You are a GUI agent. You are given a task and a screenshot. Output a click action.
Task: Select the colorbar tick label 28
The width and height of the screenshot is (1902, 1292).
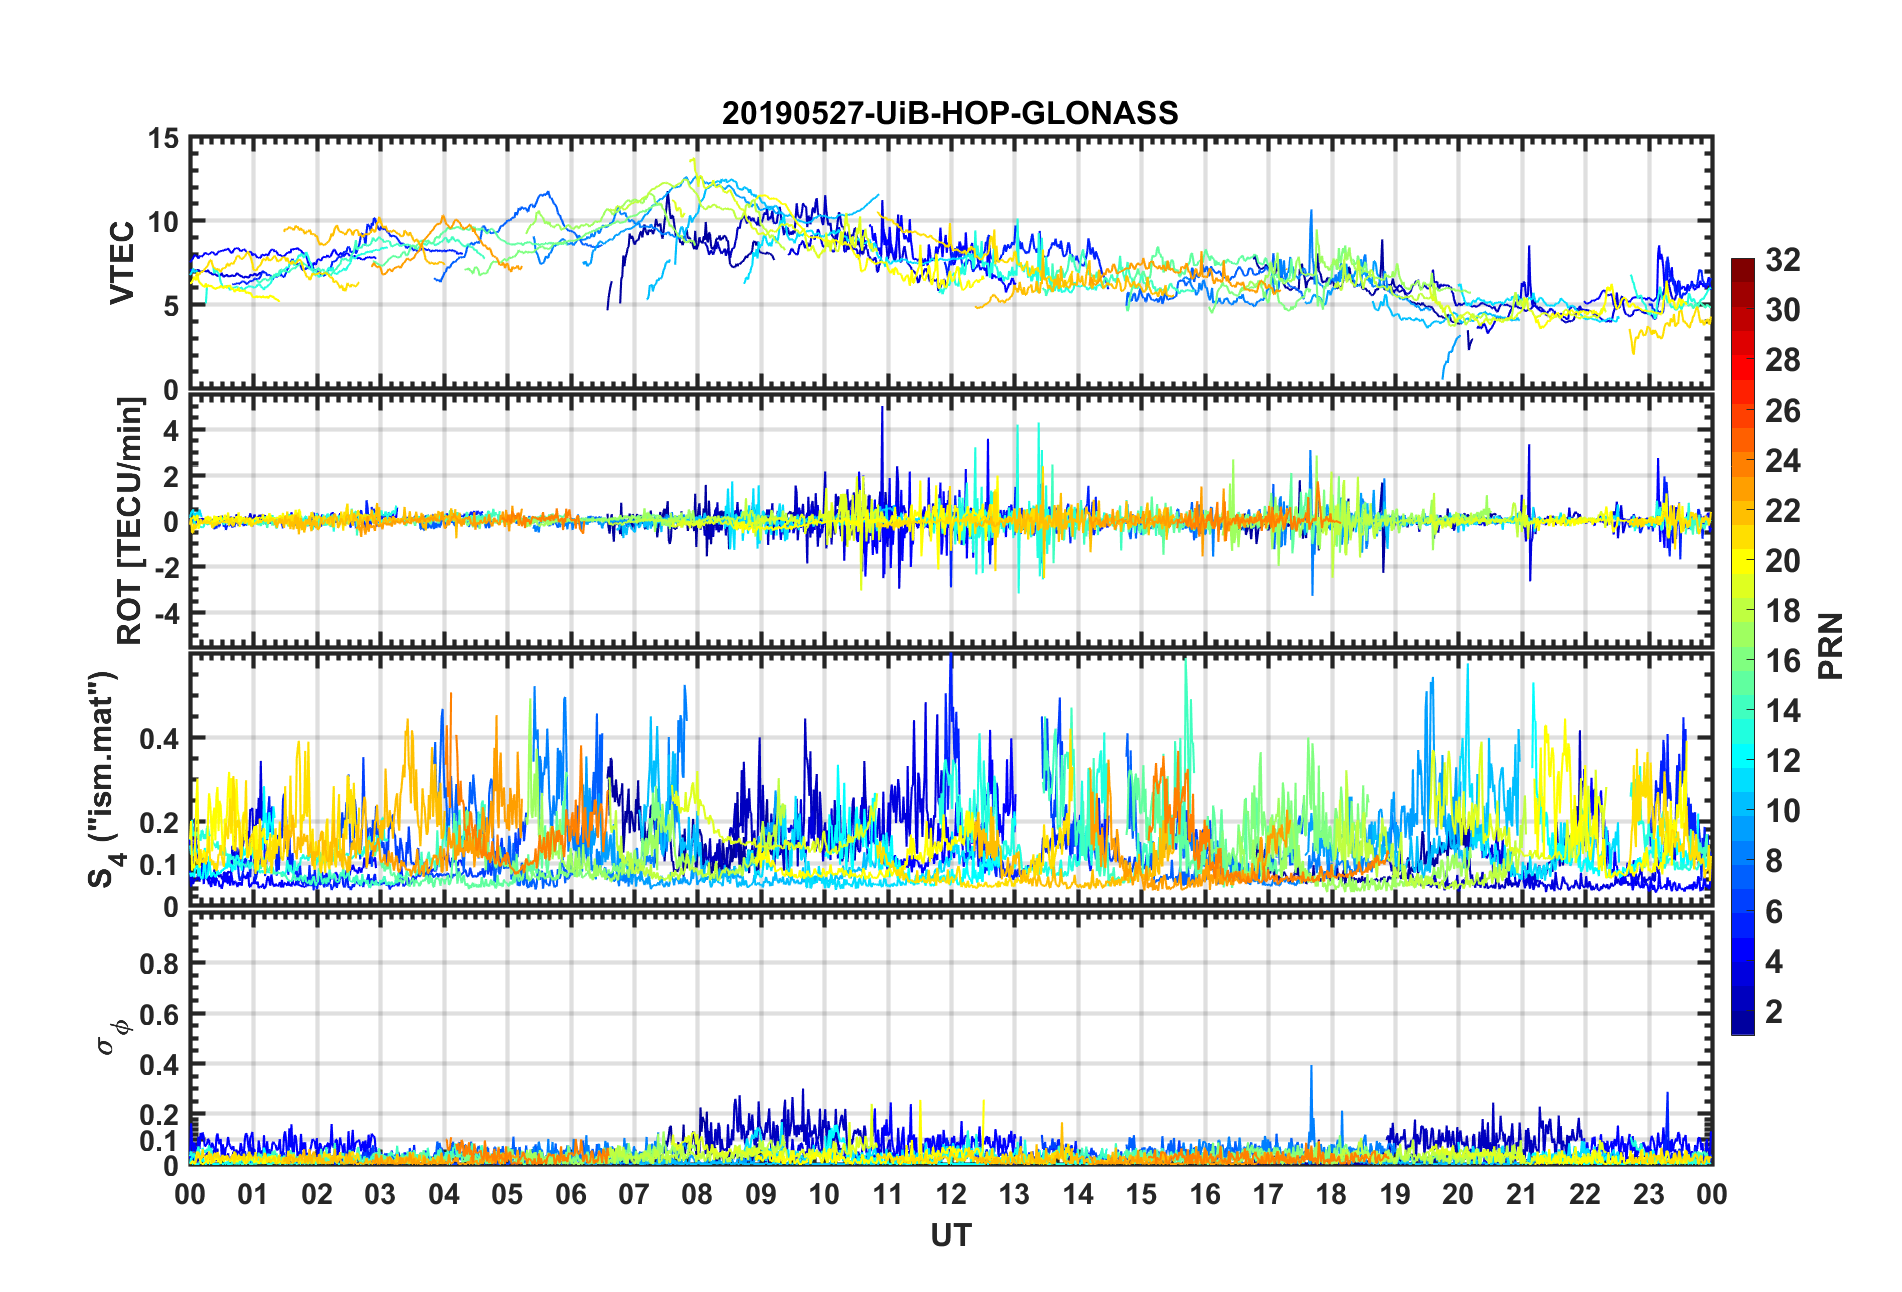1783,360
